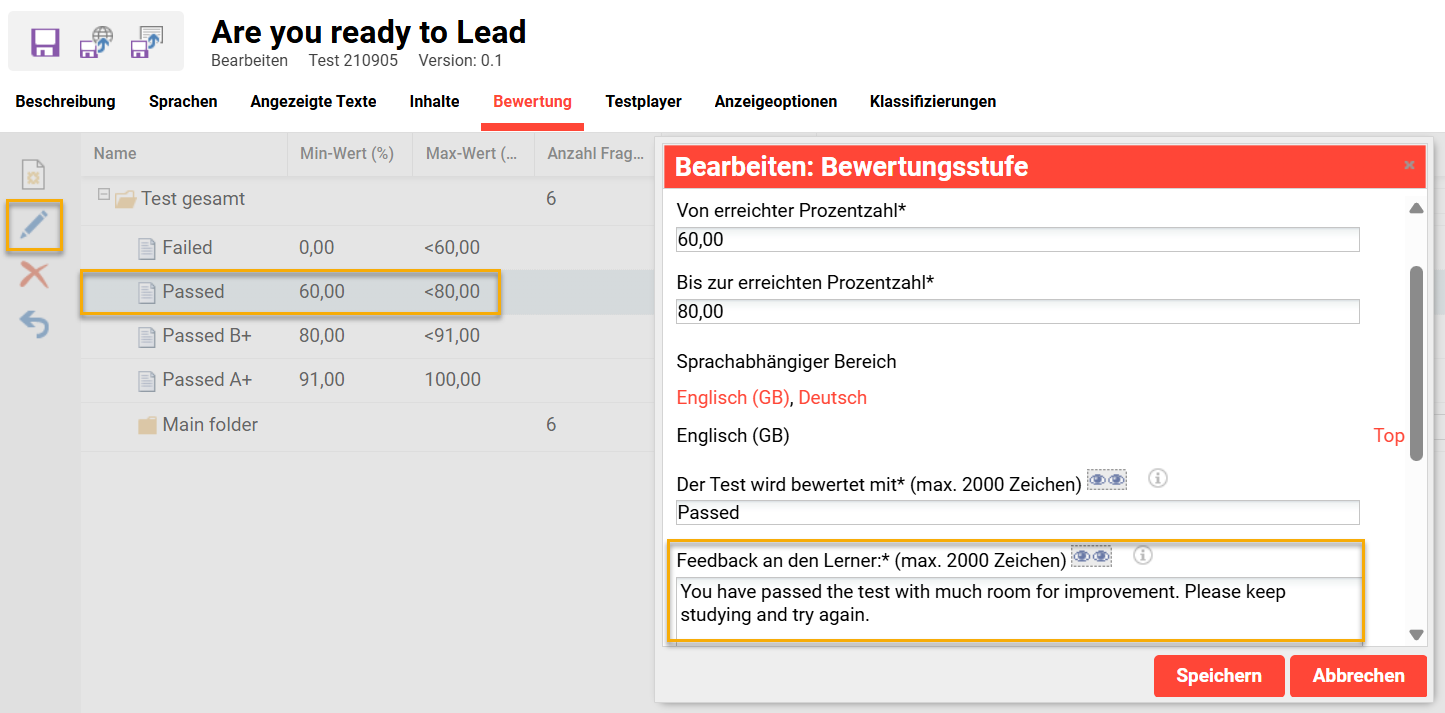Open the info tooltip beside the feedback field
Viewport: 1445px width, 713px height.
(x=1142, y=555)
